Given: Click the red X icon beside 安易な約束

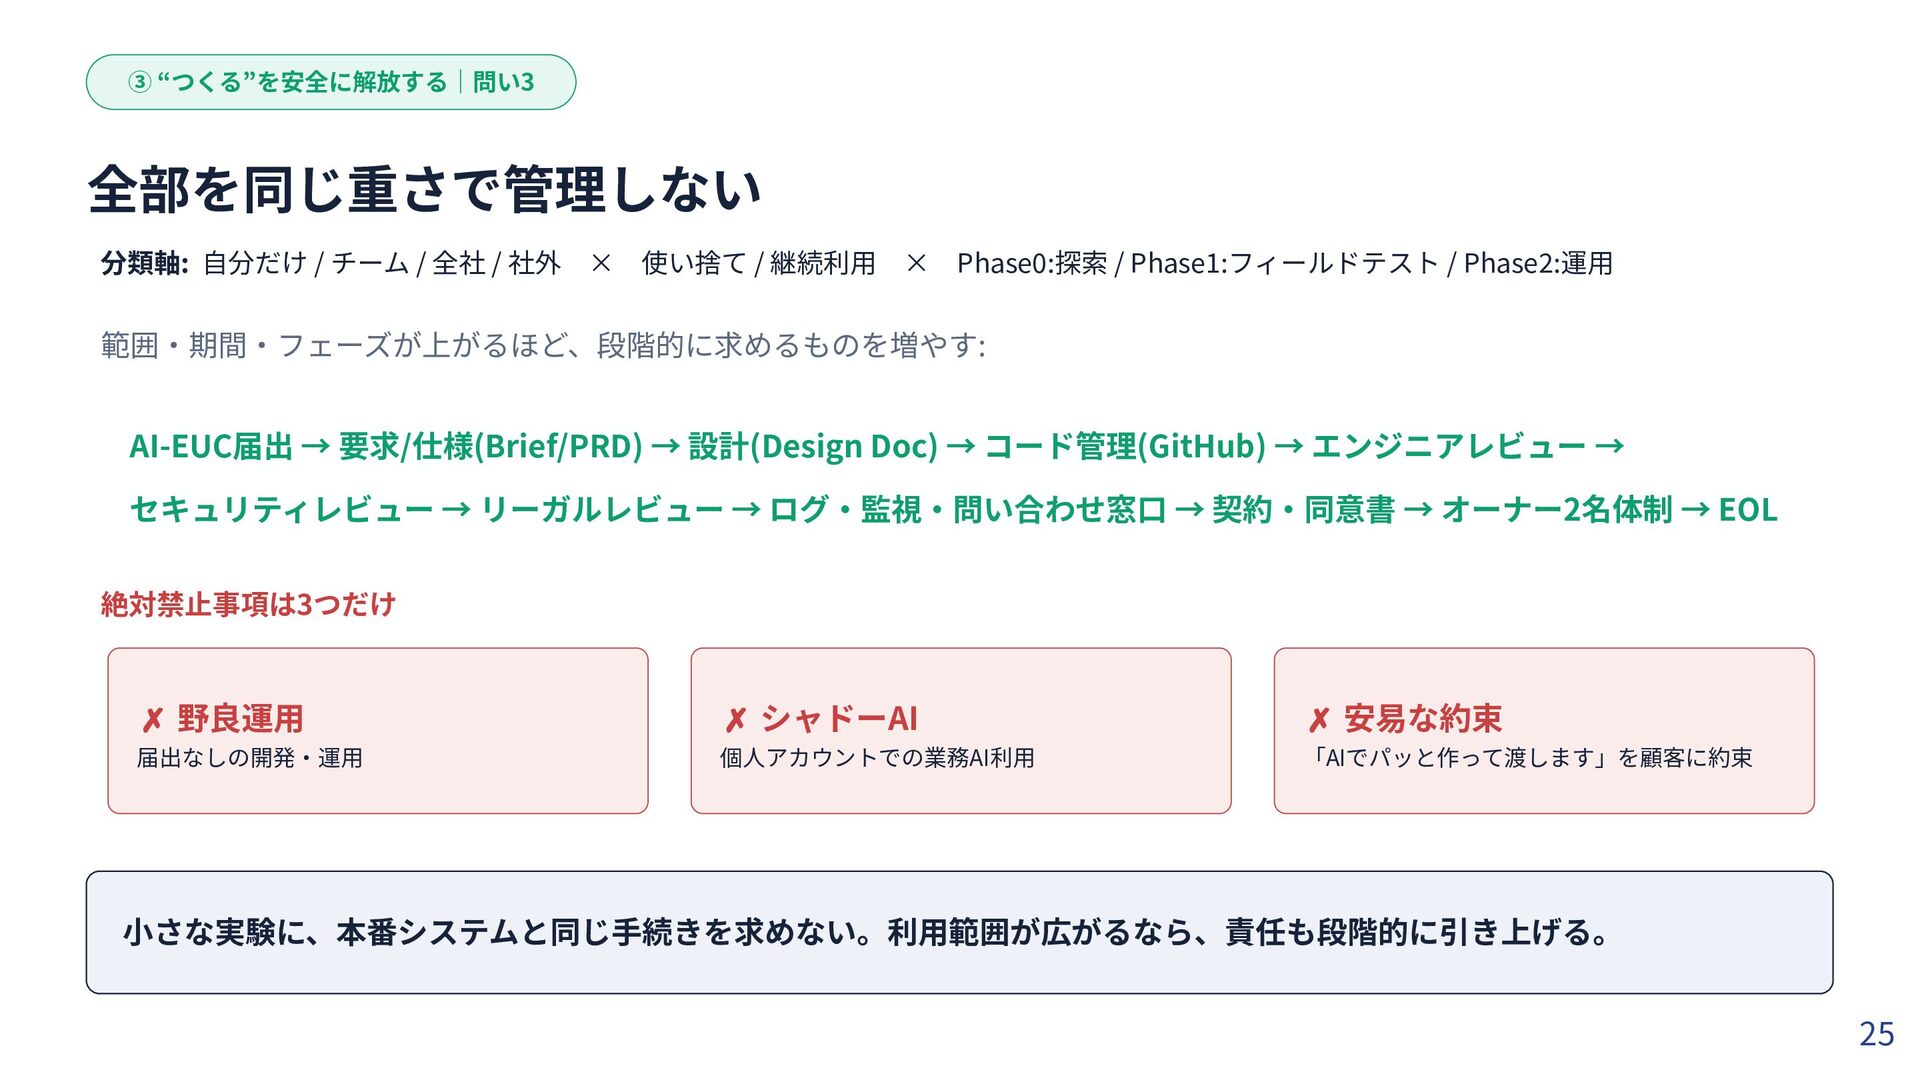Looking at the screenshot, I should [1319, 720].
